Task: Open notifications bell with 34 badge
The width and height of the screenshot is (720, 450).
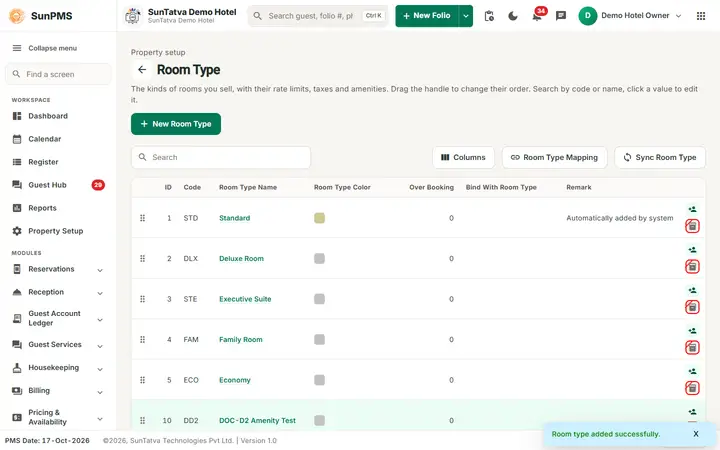Action: tap(537, 16)
